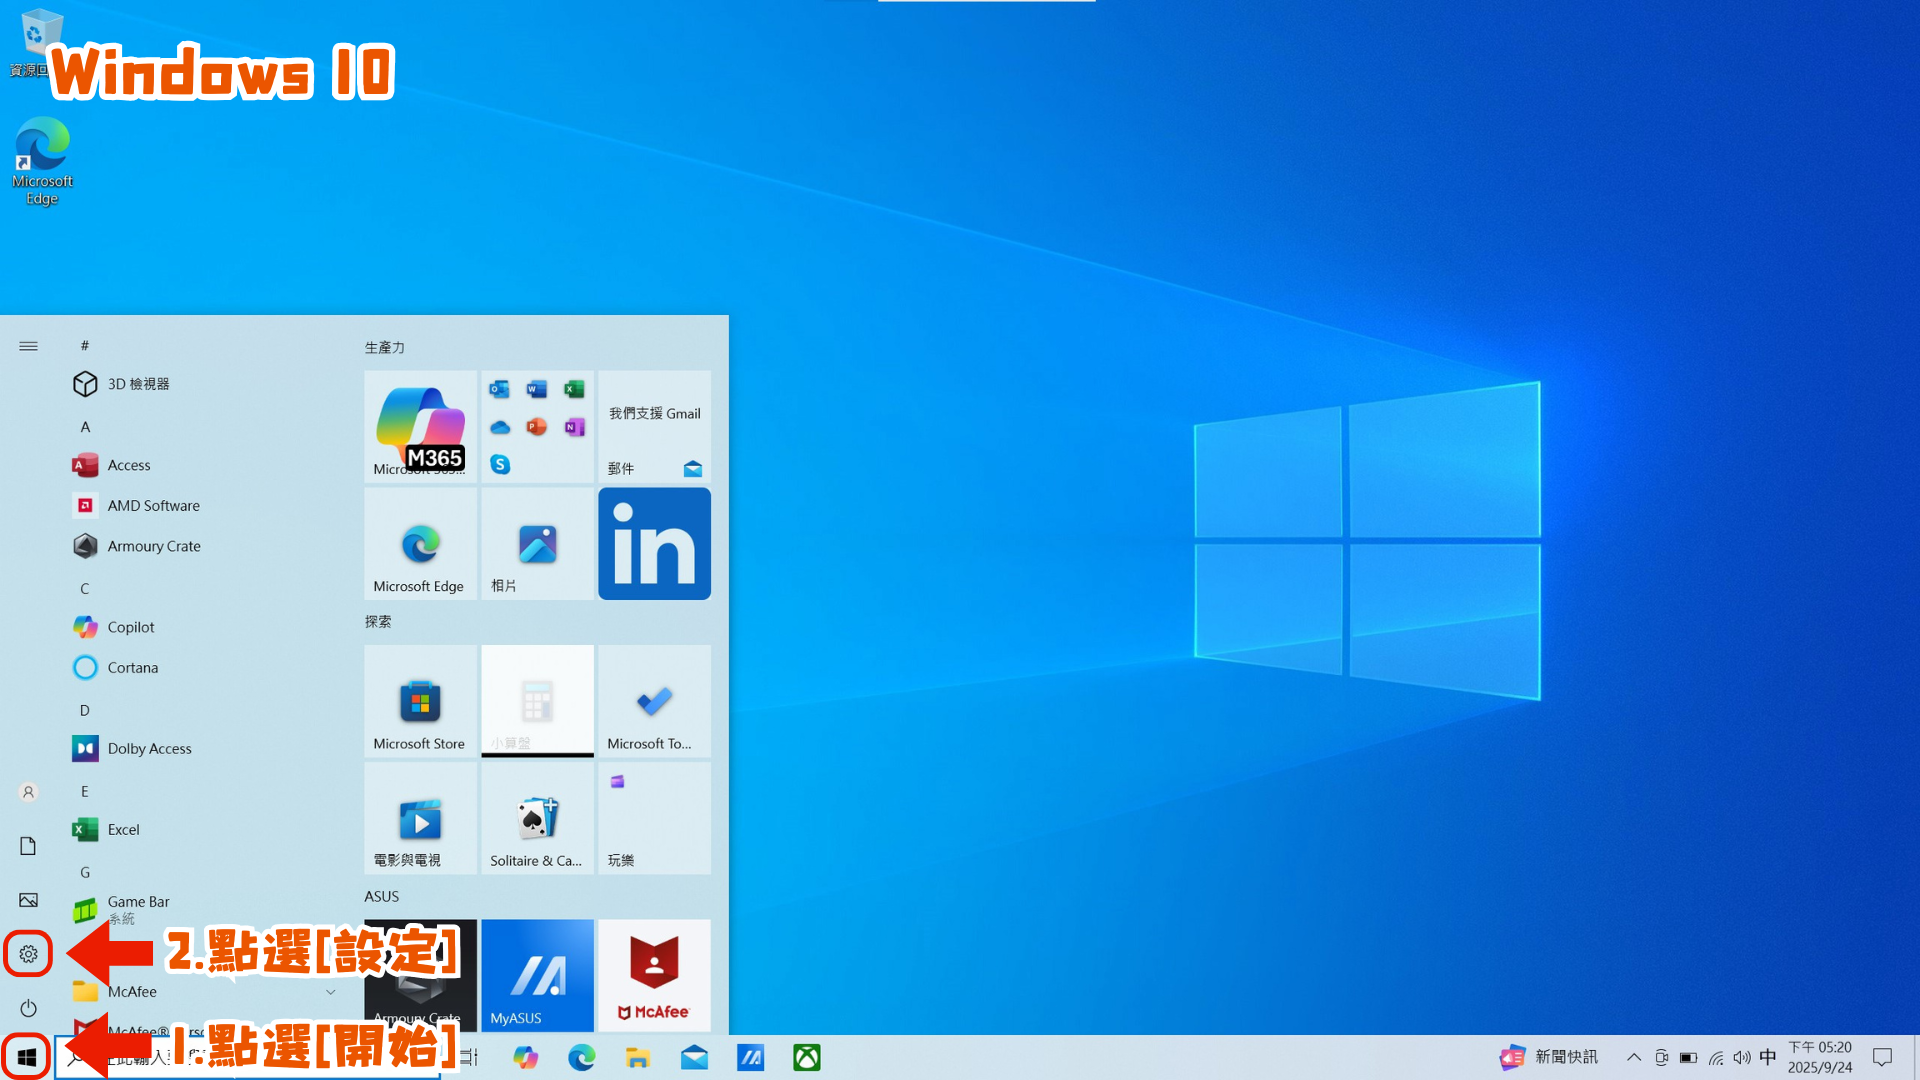Show hidden system tray icons
Screen dimensions: 1920x1080
[1634, 1057]
